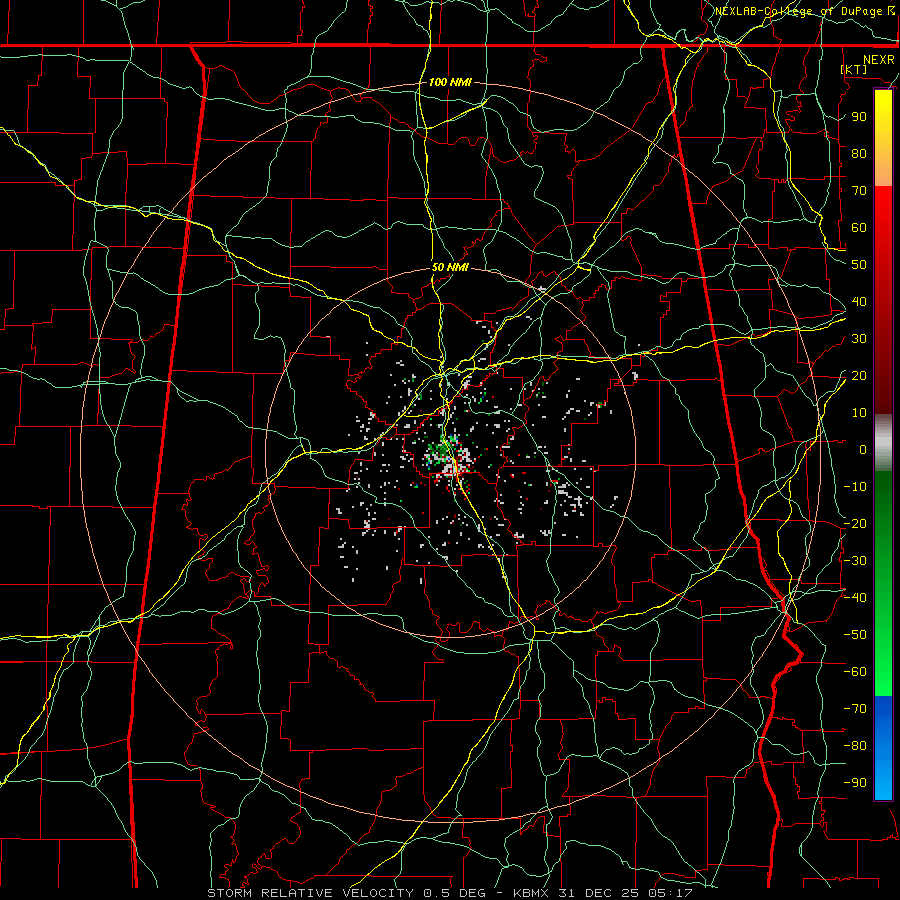
Task: Click the "-50" scale value
Action: pyautogui.click(x=855, y=635)
